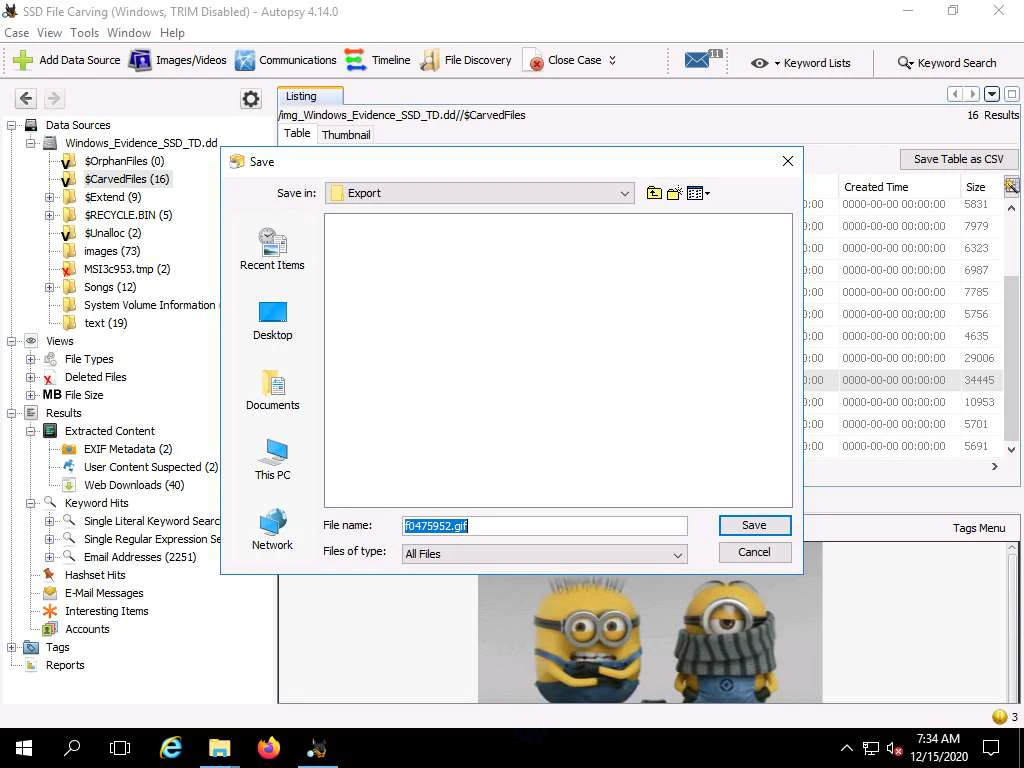This screenshot has width=1024, height=768.
Task: Click the taskbar search magnifier
Action: (72, 748)
